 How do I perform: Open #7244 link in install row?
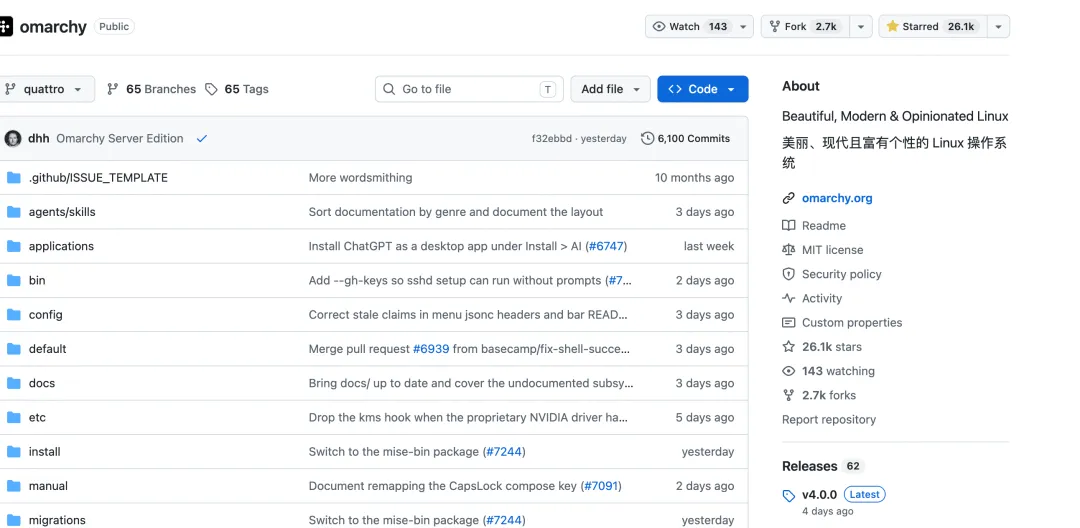[503, 452]
